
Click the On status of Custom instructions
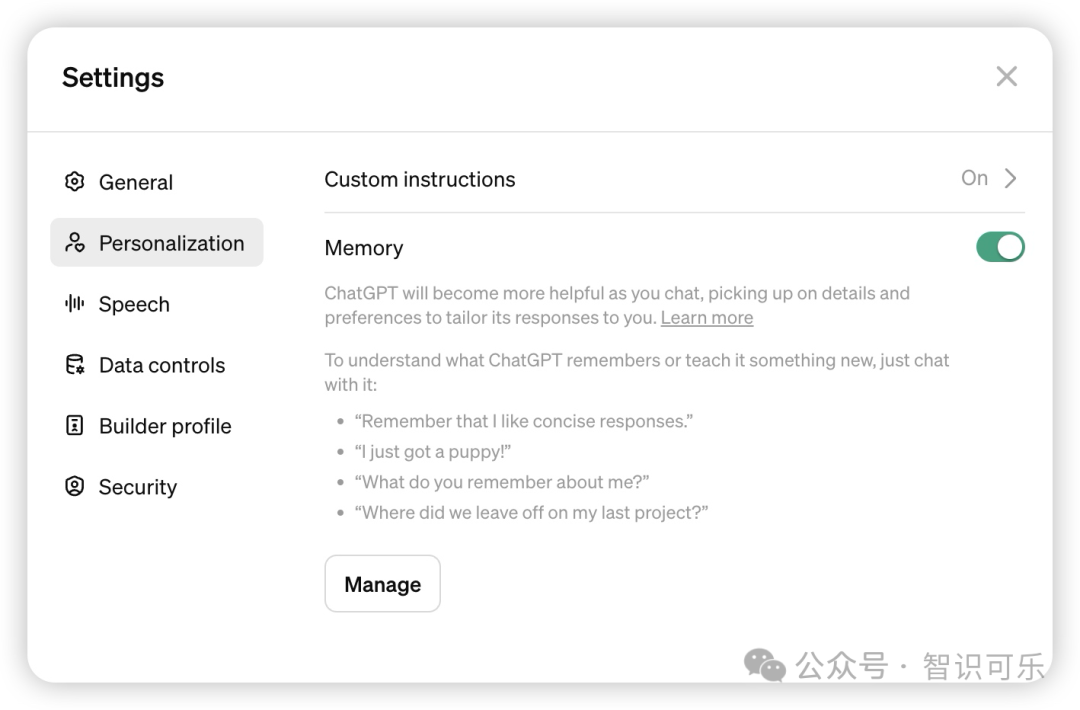[974, 179]
